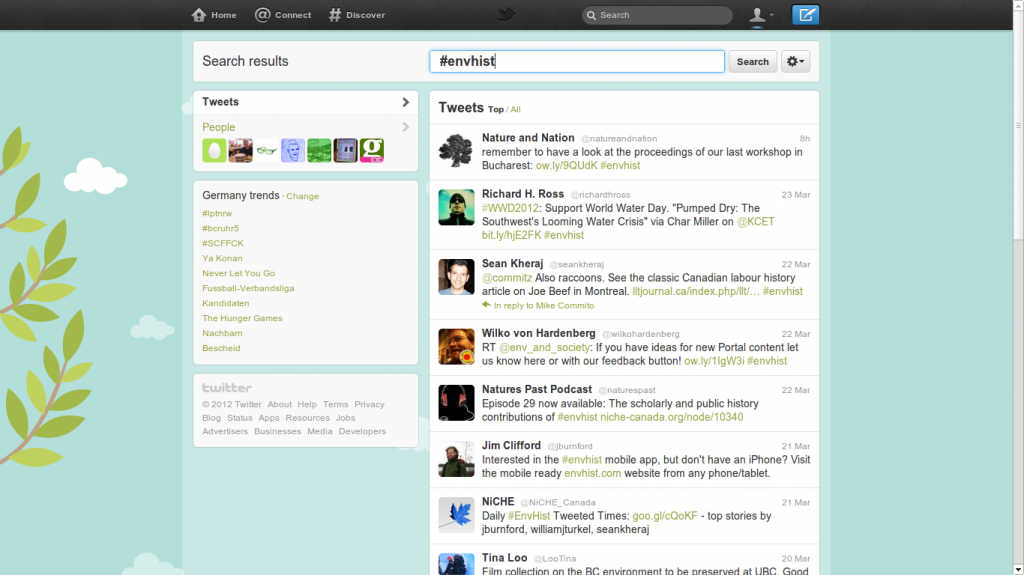Select the Tweets sidebar tab
This screenshot has height=575, width=1024.
click(306, 102)
